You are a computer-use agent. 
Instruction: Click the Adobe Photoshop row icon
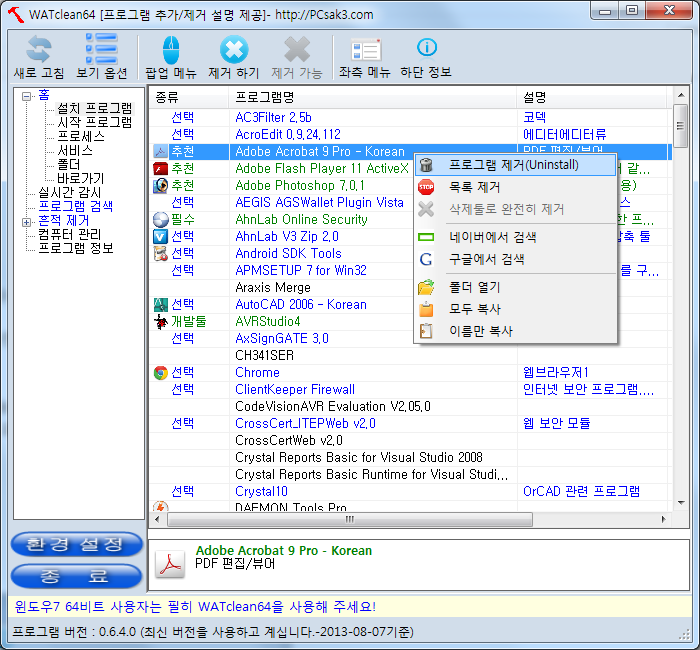tap(160, 186)
